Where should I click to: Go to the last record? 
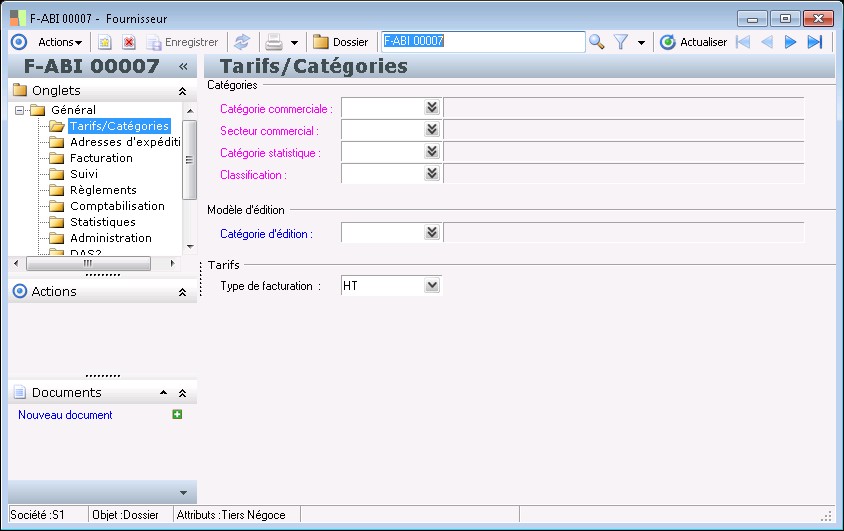815,42
